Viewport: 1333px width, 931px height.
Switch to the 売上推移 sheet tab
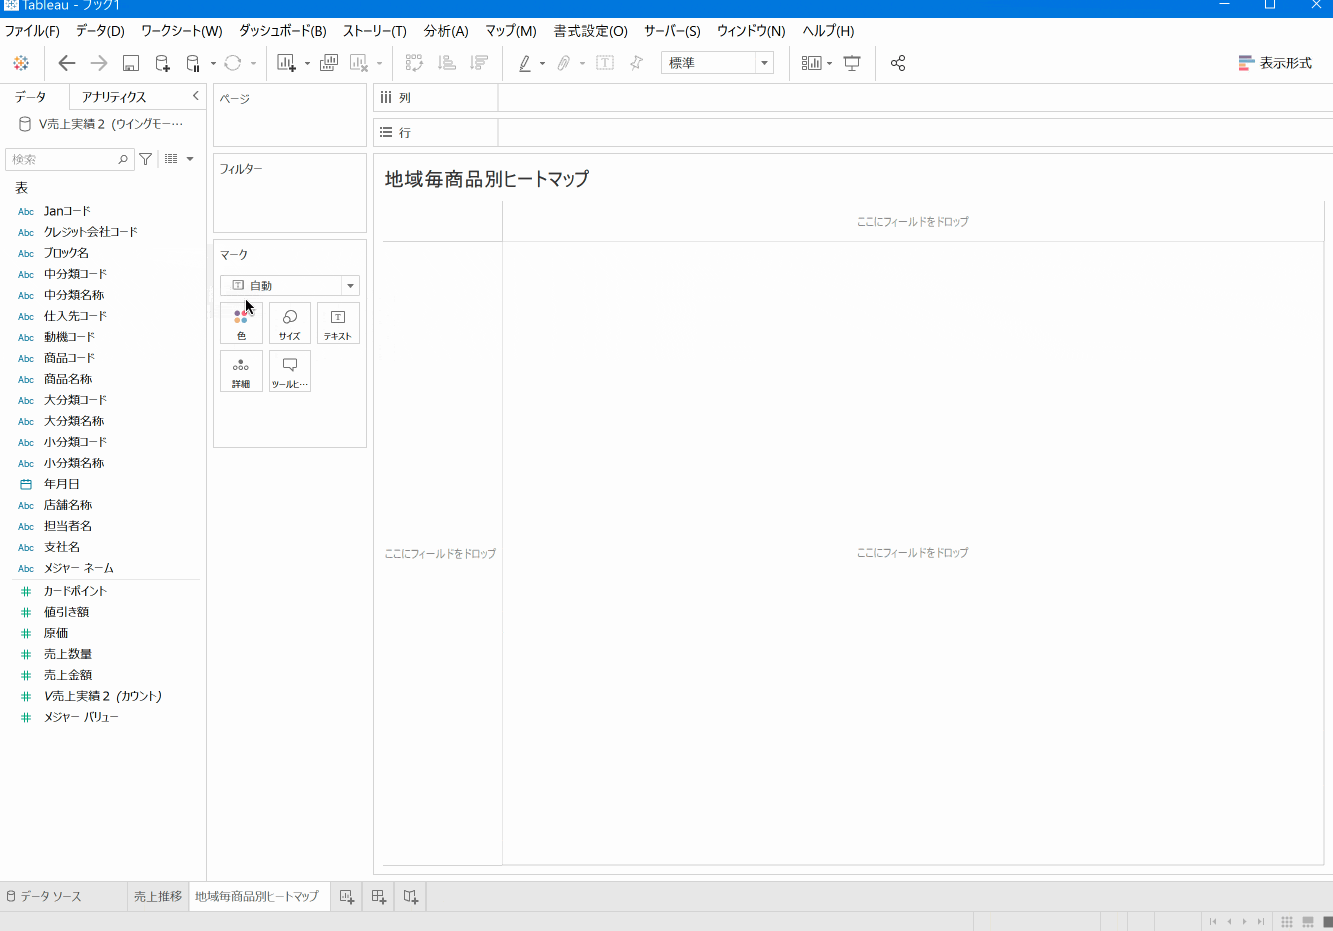tap(158, 896)
